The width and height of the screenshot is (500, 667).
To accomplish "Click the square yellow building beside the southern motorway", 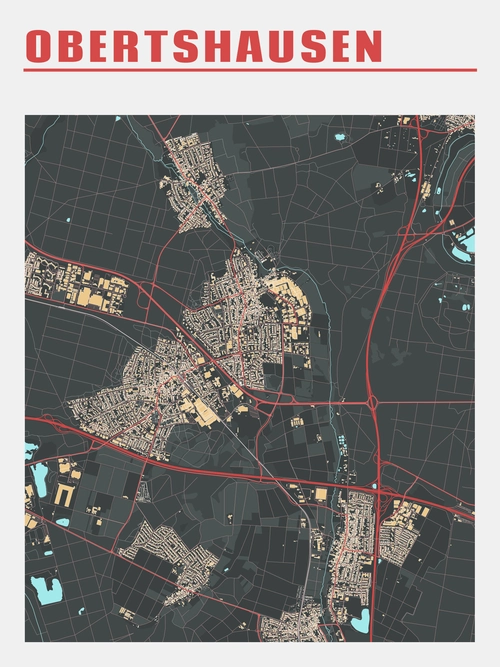I will pyautogui.click(x=320, y=494).
